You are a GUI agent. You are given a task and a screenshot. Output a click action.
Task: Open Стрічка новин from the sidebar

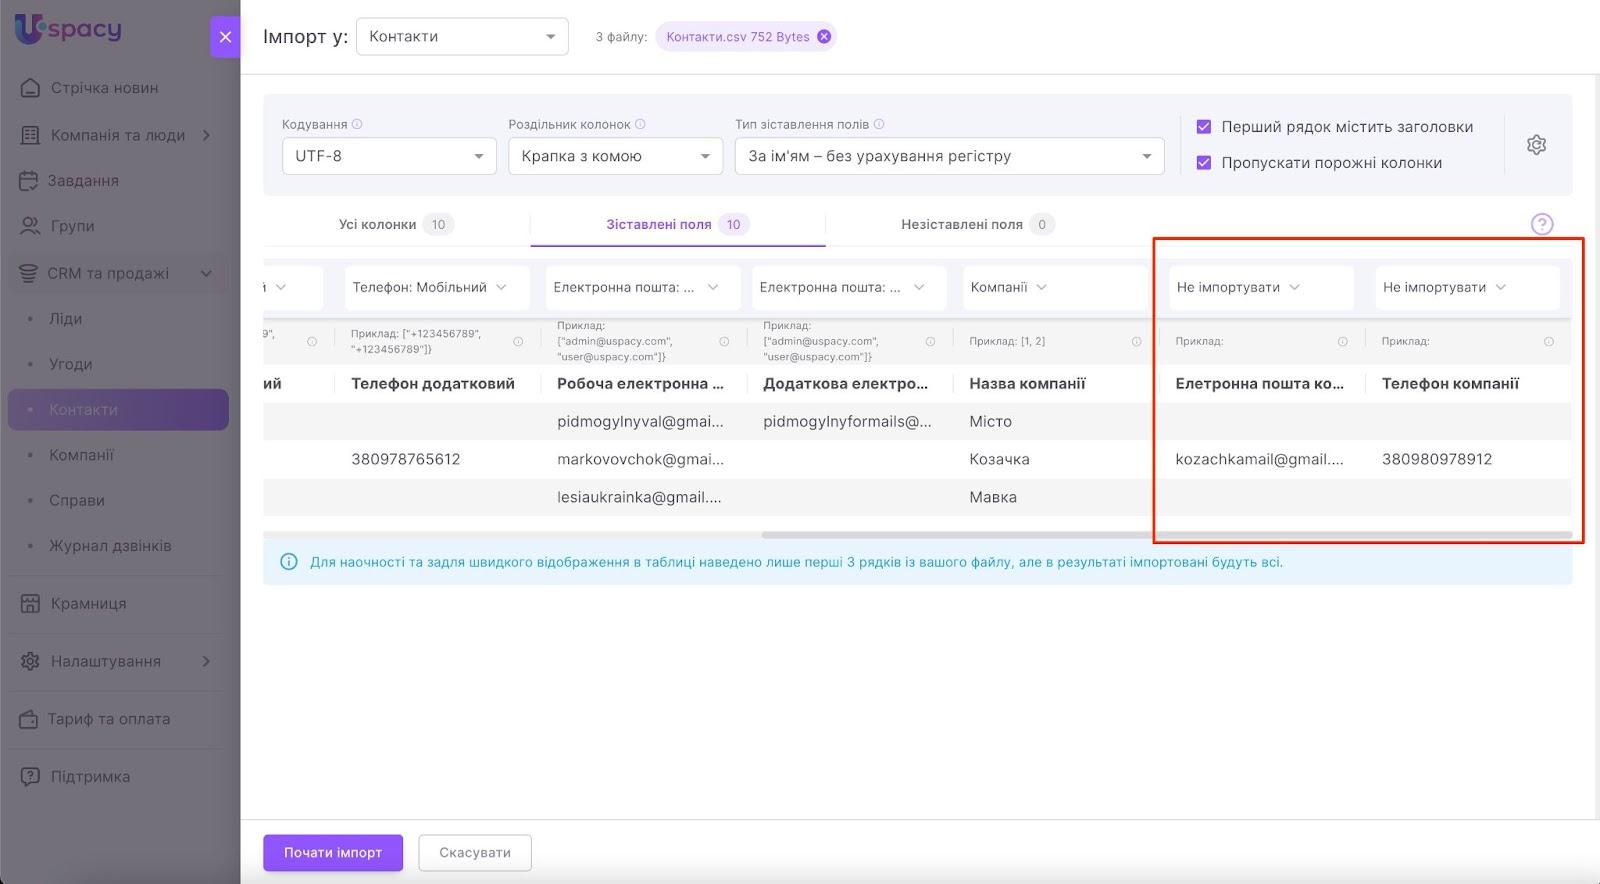tap(104, 88)
